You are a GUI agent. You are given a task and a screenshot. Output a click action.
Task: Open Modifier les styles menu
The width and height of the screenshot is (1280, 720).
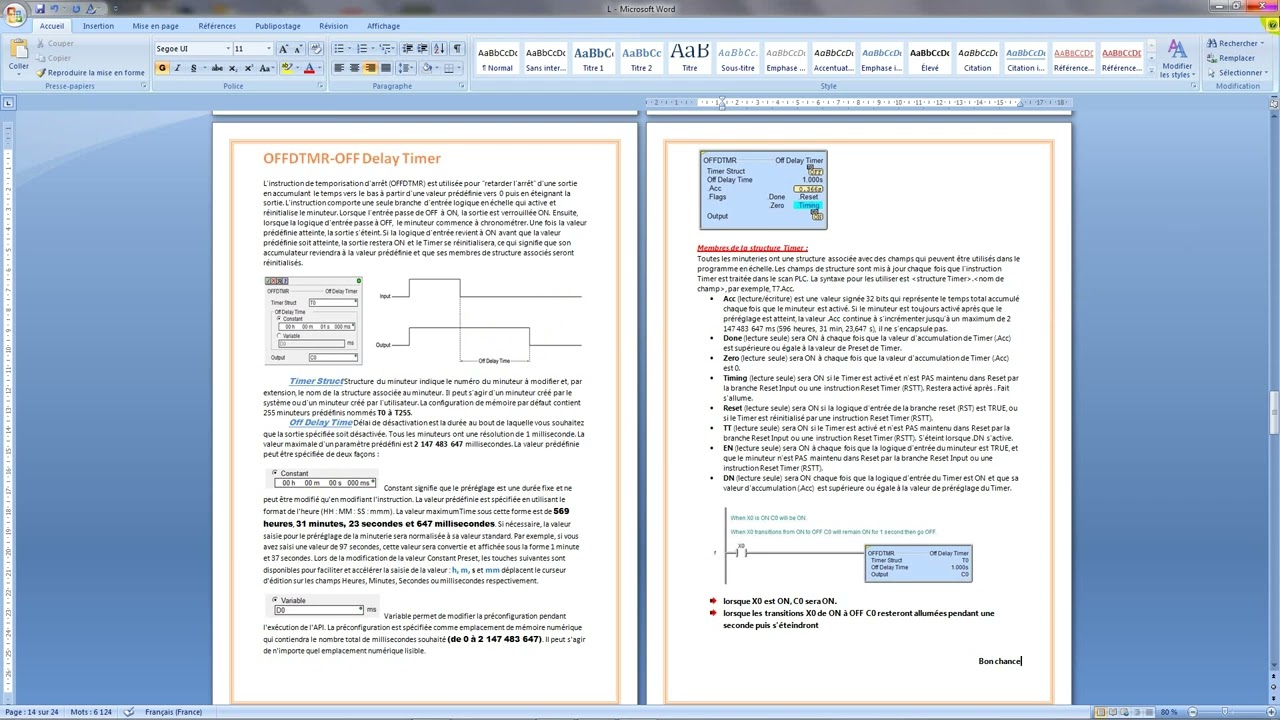1176,60
